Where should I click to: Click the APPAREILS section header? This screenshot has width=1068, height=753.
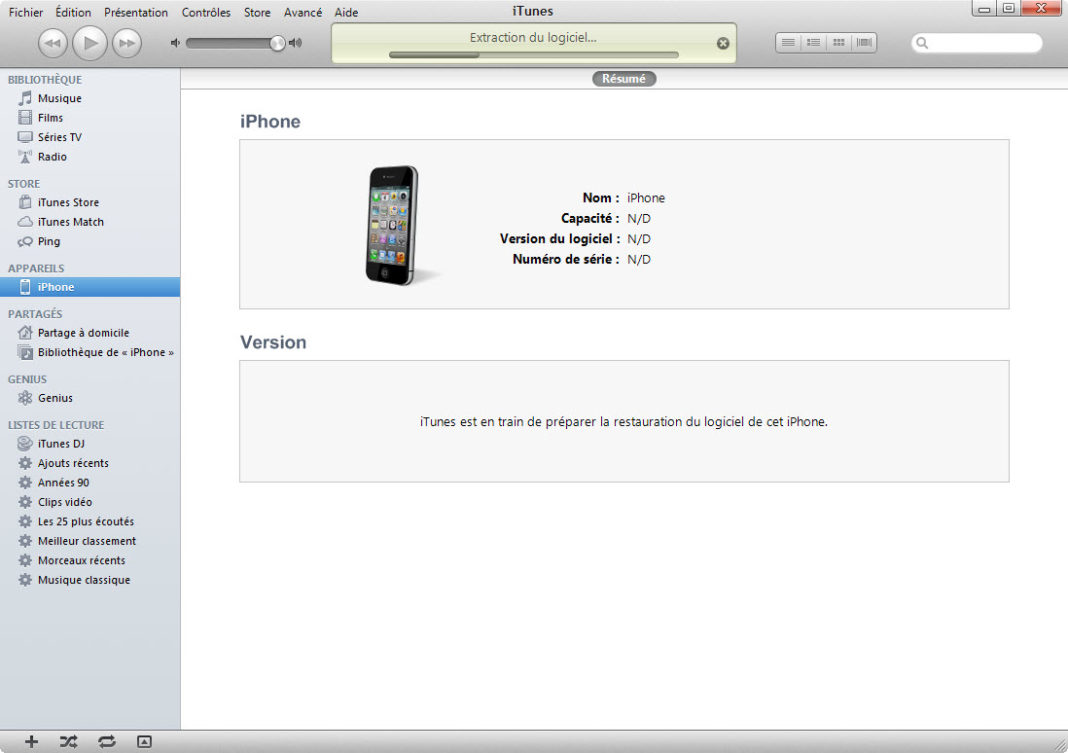point(36,268)
